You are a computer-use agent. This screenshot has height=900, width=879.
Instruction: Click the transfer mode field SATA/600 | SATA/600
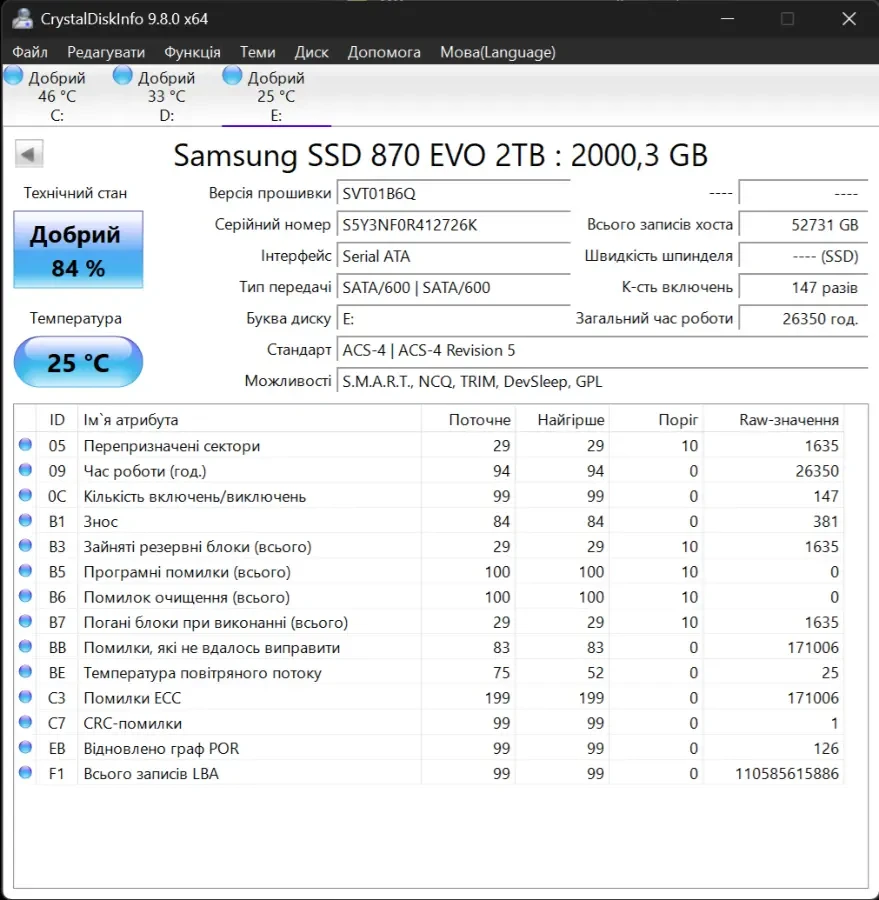click(453, 288)
